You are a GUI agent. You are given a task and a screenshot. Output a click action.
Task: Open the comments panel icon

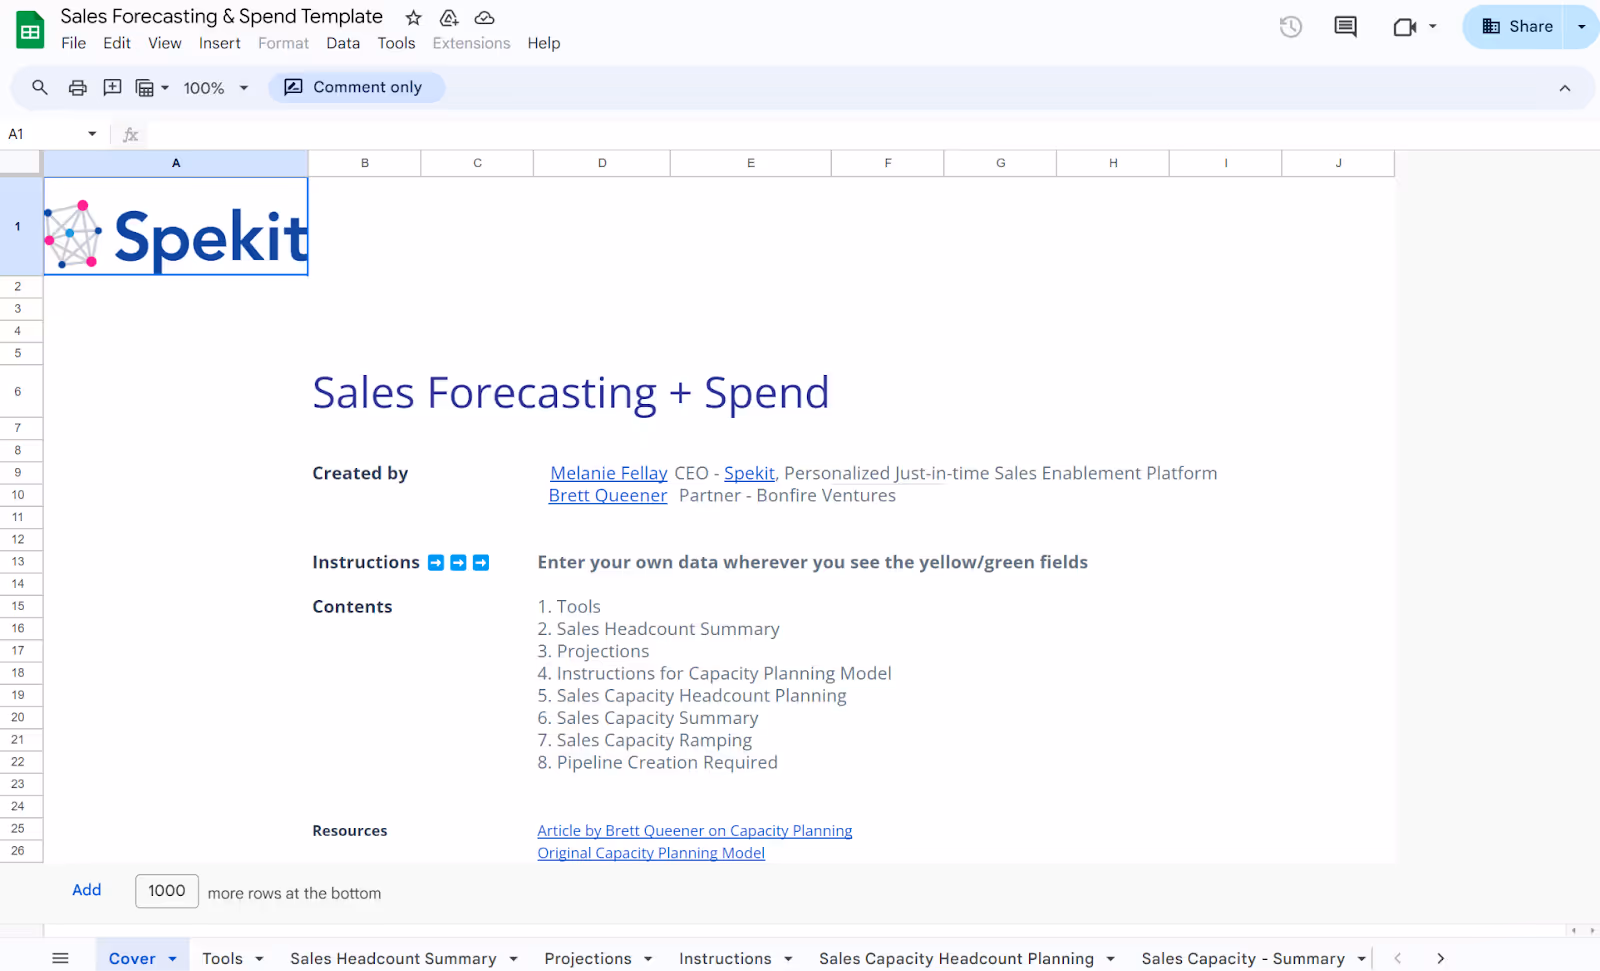click(1345, 27)
